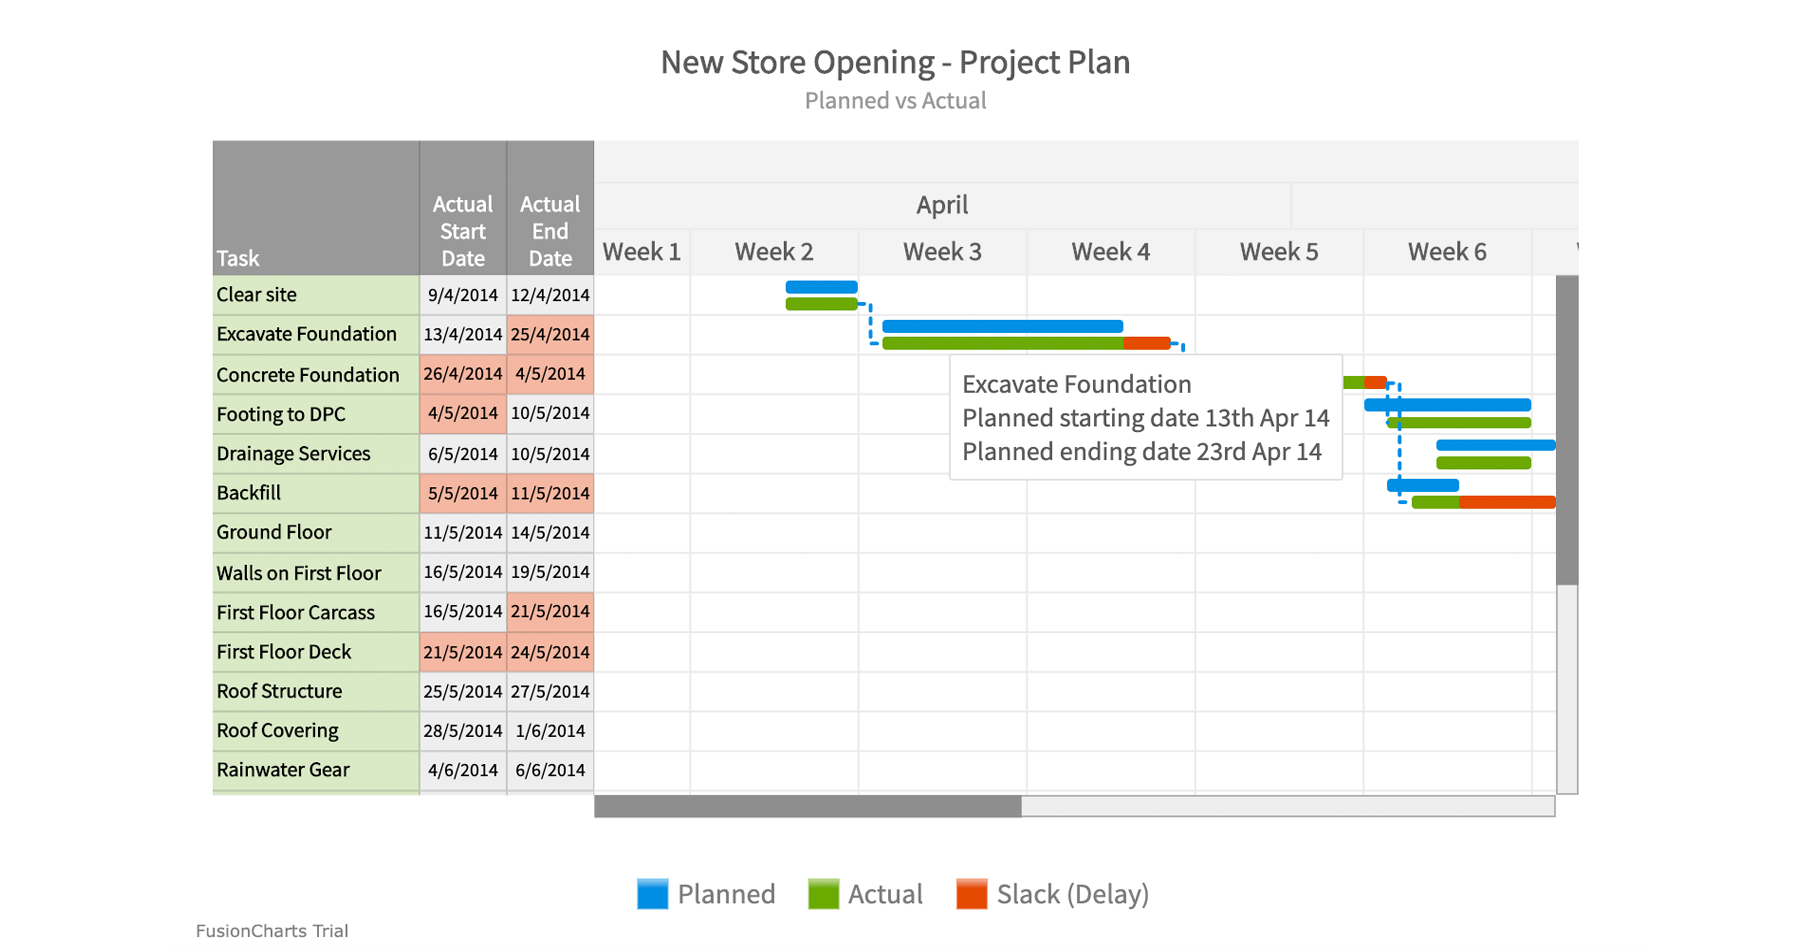Click the horizontal scrollbar below the chart
The height and width of the screenshot is (952, 1818).
(x=810, y=803)
